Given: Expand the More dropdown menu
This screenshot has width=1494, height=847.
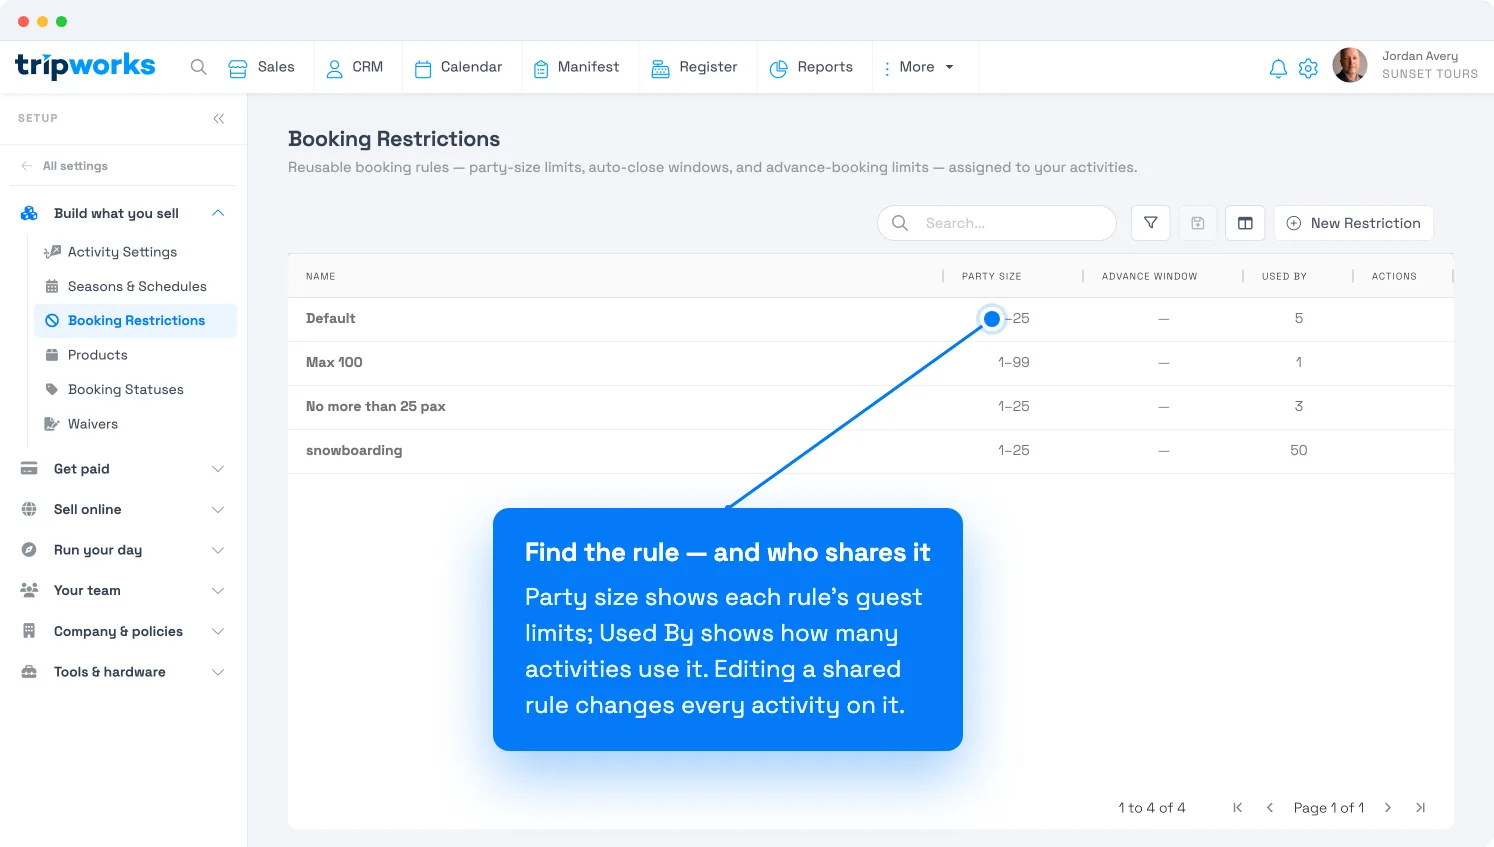Looking at the screenshot, I should tap(919, 67).
